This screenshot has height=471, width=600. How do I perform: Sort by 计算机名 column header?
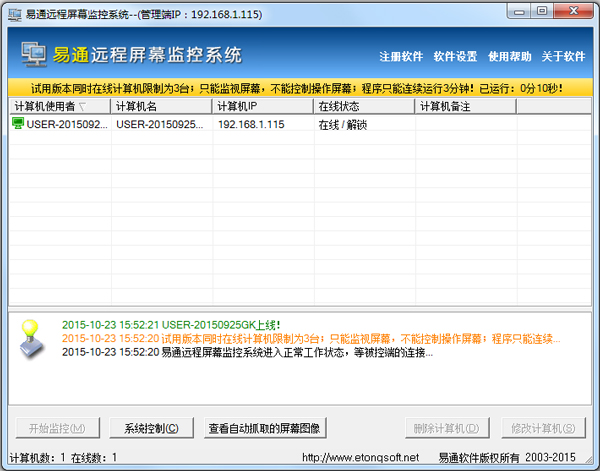tap(160, 105)
